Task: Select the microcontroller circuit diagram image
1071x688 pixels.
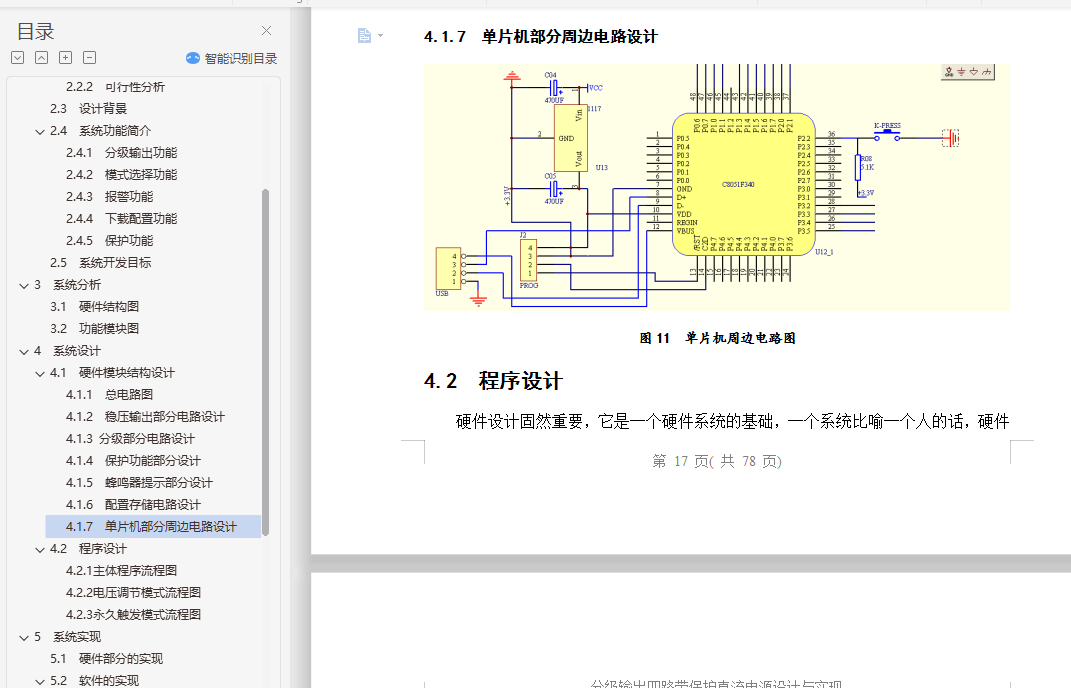Action: 717,187
